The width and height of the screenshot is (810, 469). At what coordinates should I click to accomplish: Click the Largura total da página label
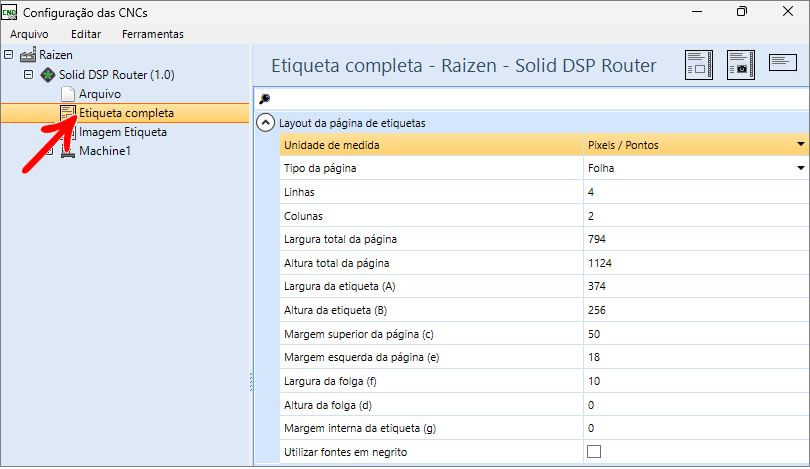tap(340, 239)
